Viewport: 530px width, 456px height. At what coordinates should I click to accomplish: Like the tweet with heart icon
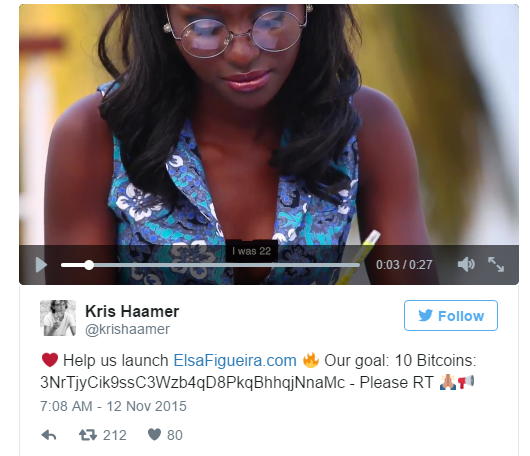[154, 434]
